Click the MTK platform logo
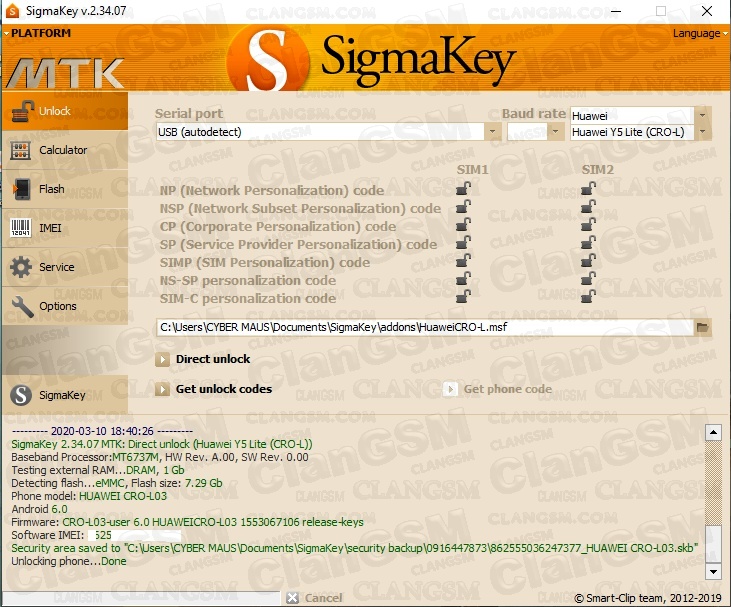This screenshot has height=607, width=731. (65, 73)
